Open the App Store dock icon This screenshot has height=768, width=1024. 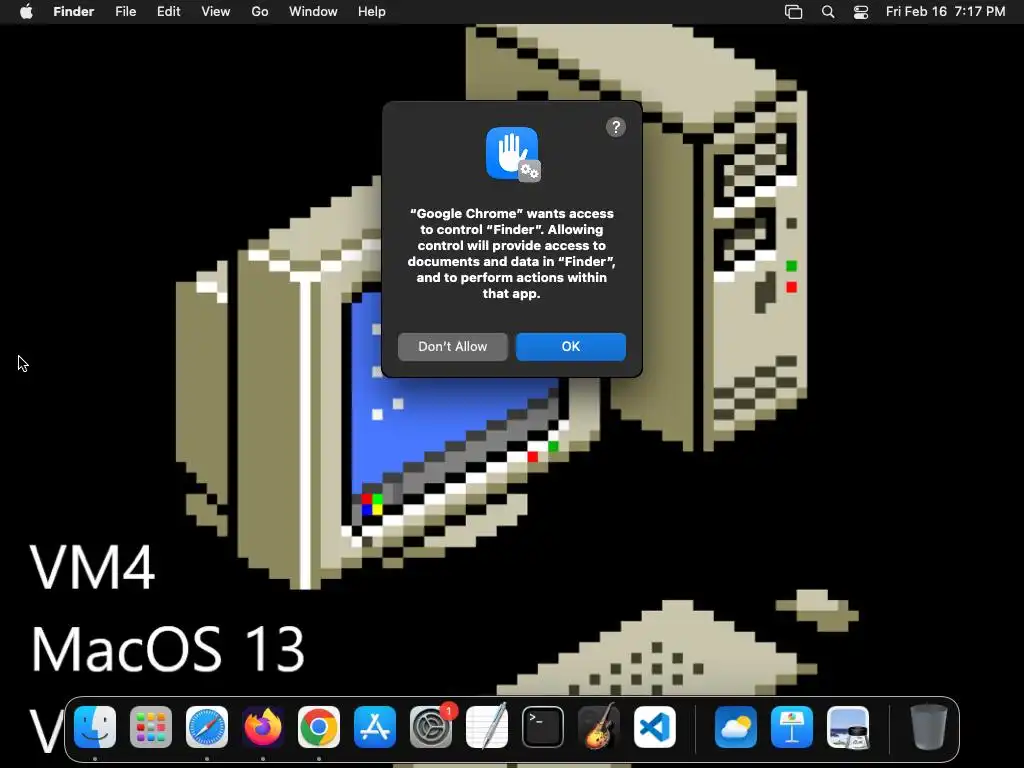point(375,727)
